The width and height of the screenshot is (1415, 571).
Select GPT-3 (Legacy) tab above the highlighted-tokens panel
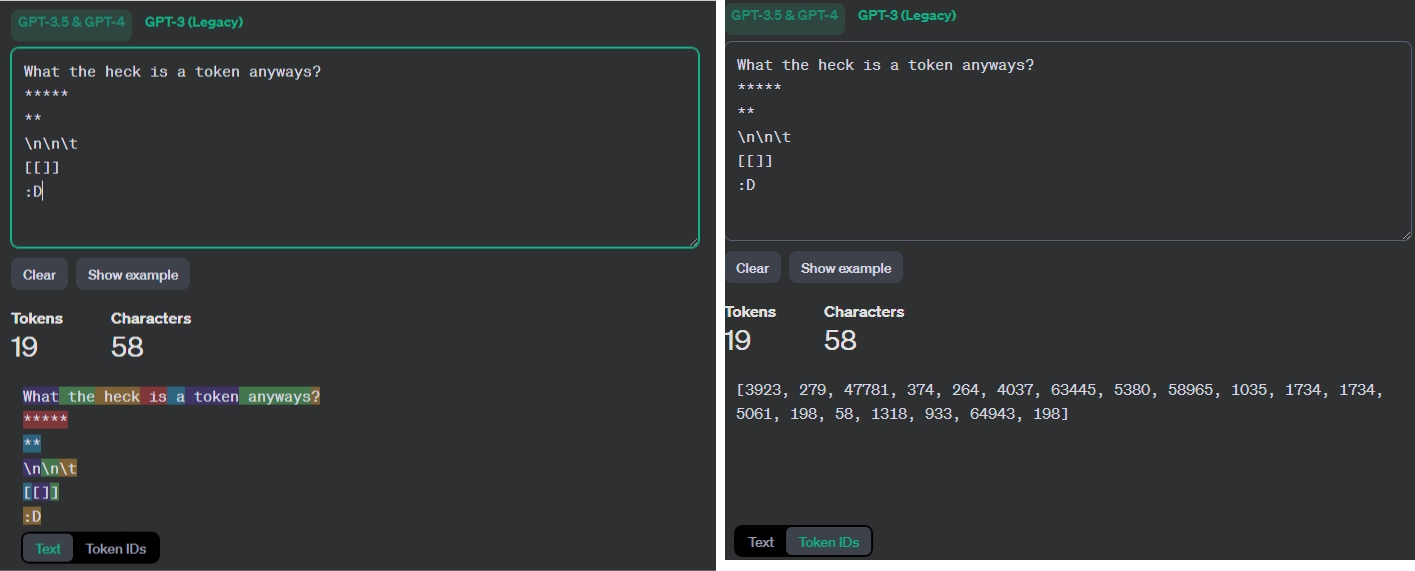(x=194, y=22)
